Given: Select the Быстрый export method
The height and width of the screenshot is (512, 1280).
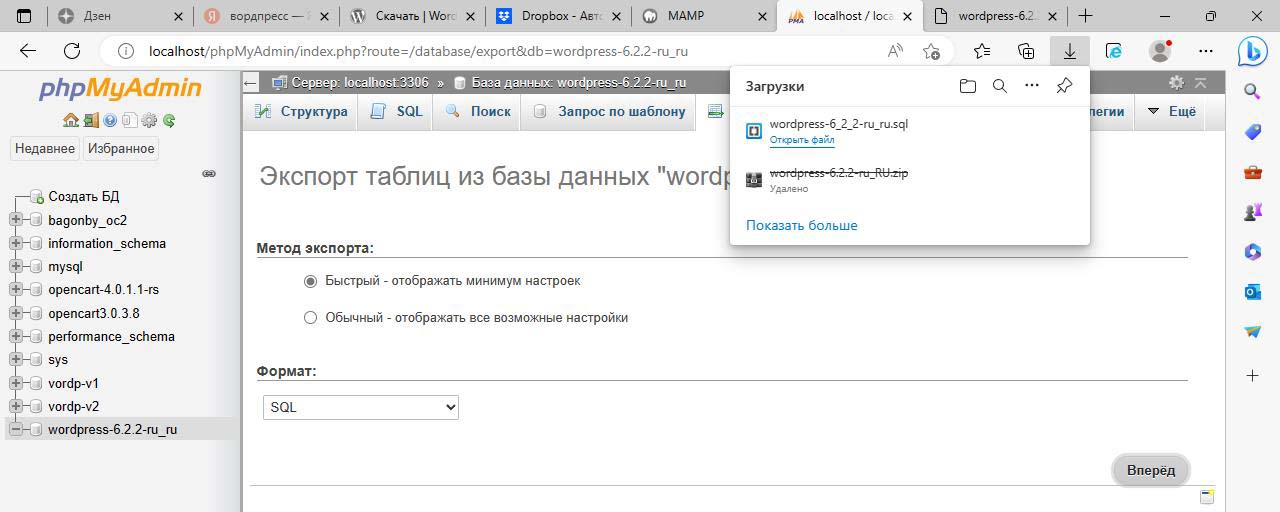Looking at the screenshot, I should point(310,281).
